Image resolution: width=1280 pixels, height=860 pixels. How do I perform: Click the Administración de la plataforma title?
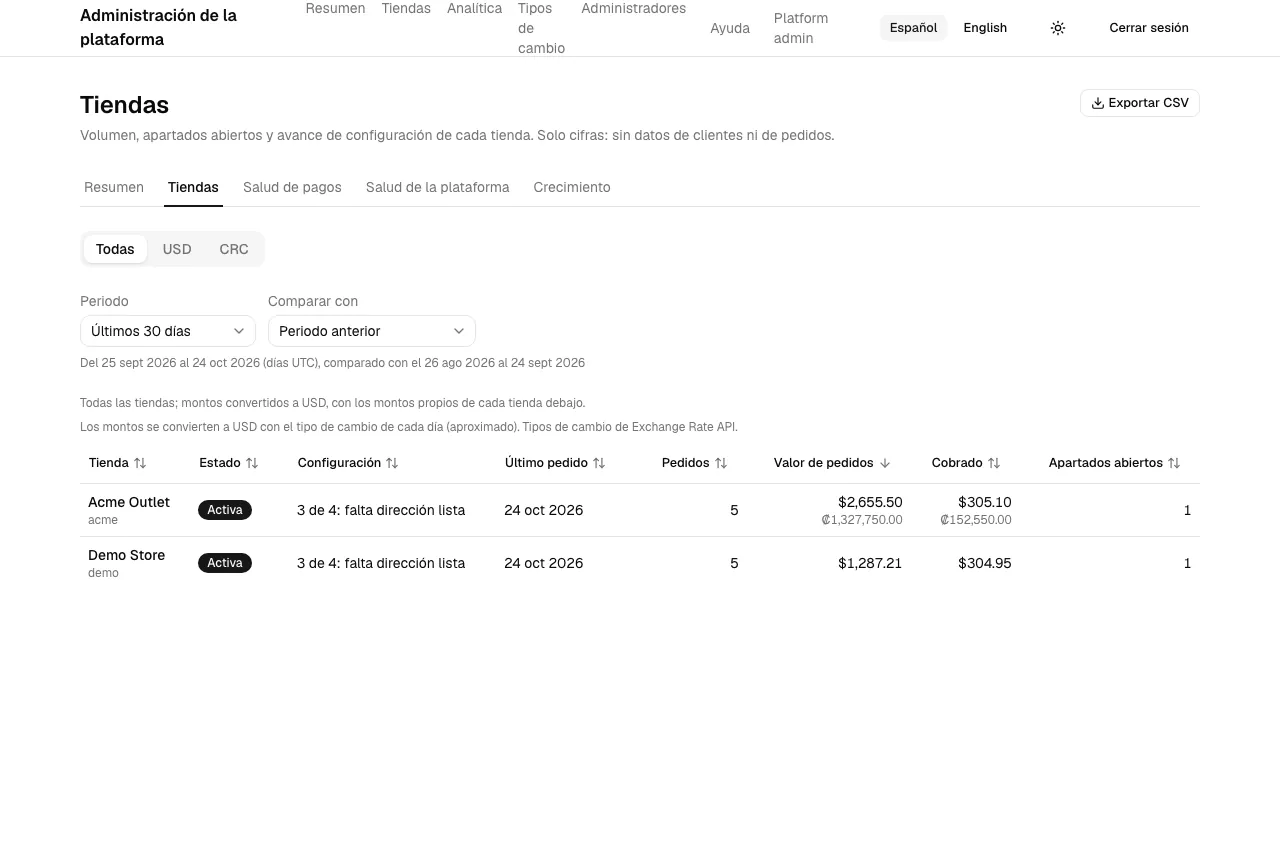click(x=158, y=28)
